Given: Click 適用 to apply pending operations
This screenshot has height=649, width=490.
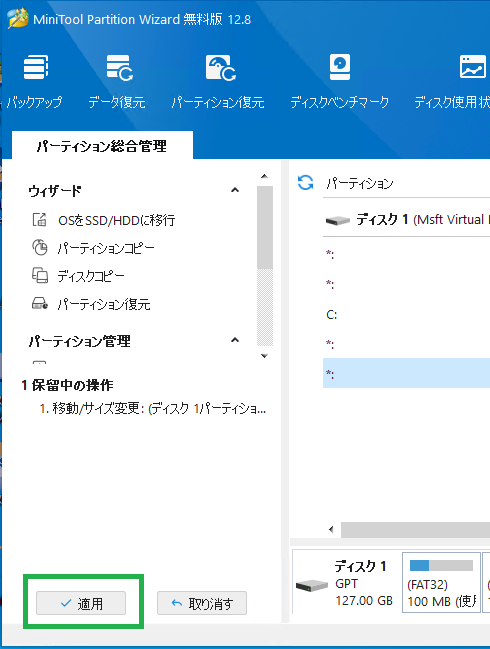Looking at the screenshot, I should (x=81, y=603).
